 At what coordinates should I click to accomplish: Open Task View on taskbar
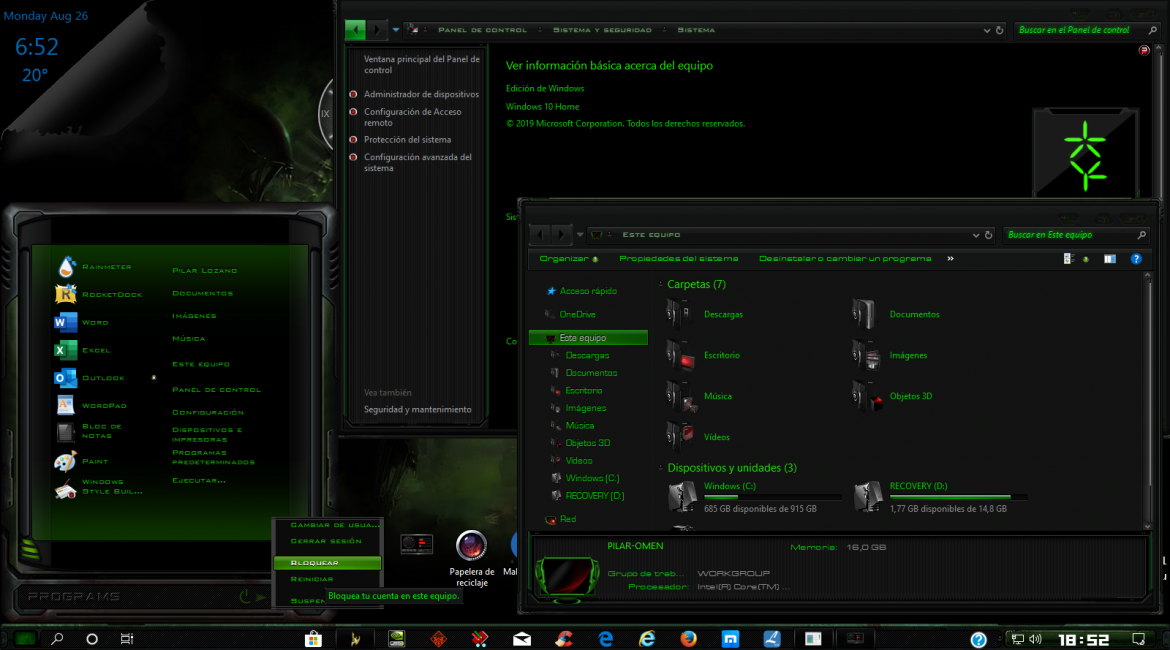point(127,639)
